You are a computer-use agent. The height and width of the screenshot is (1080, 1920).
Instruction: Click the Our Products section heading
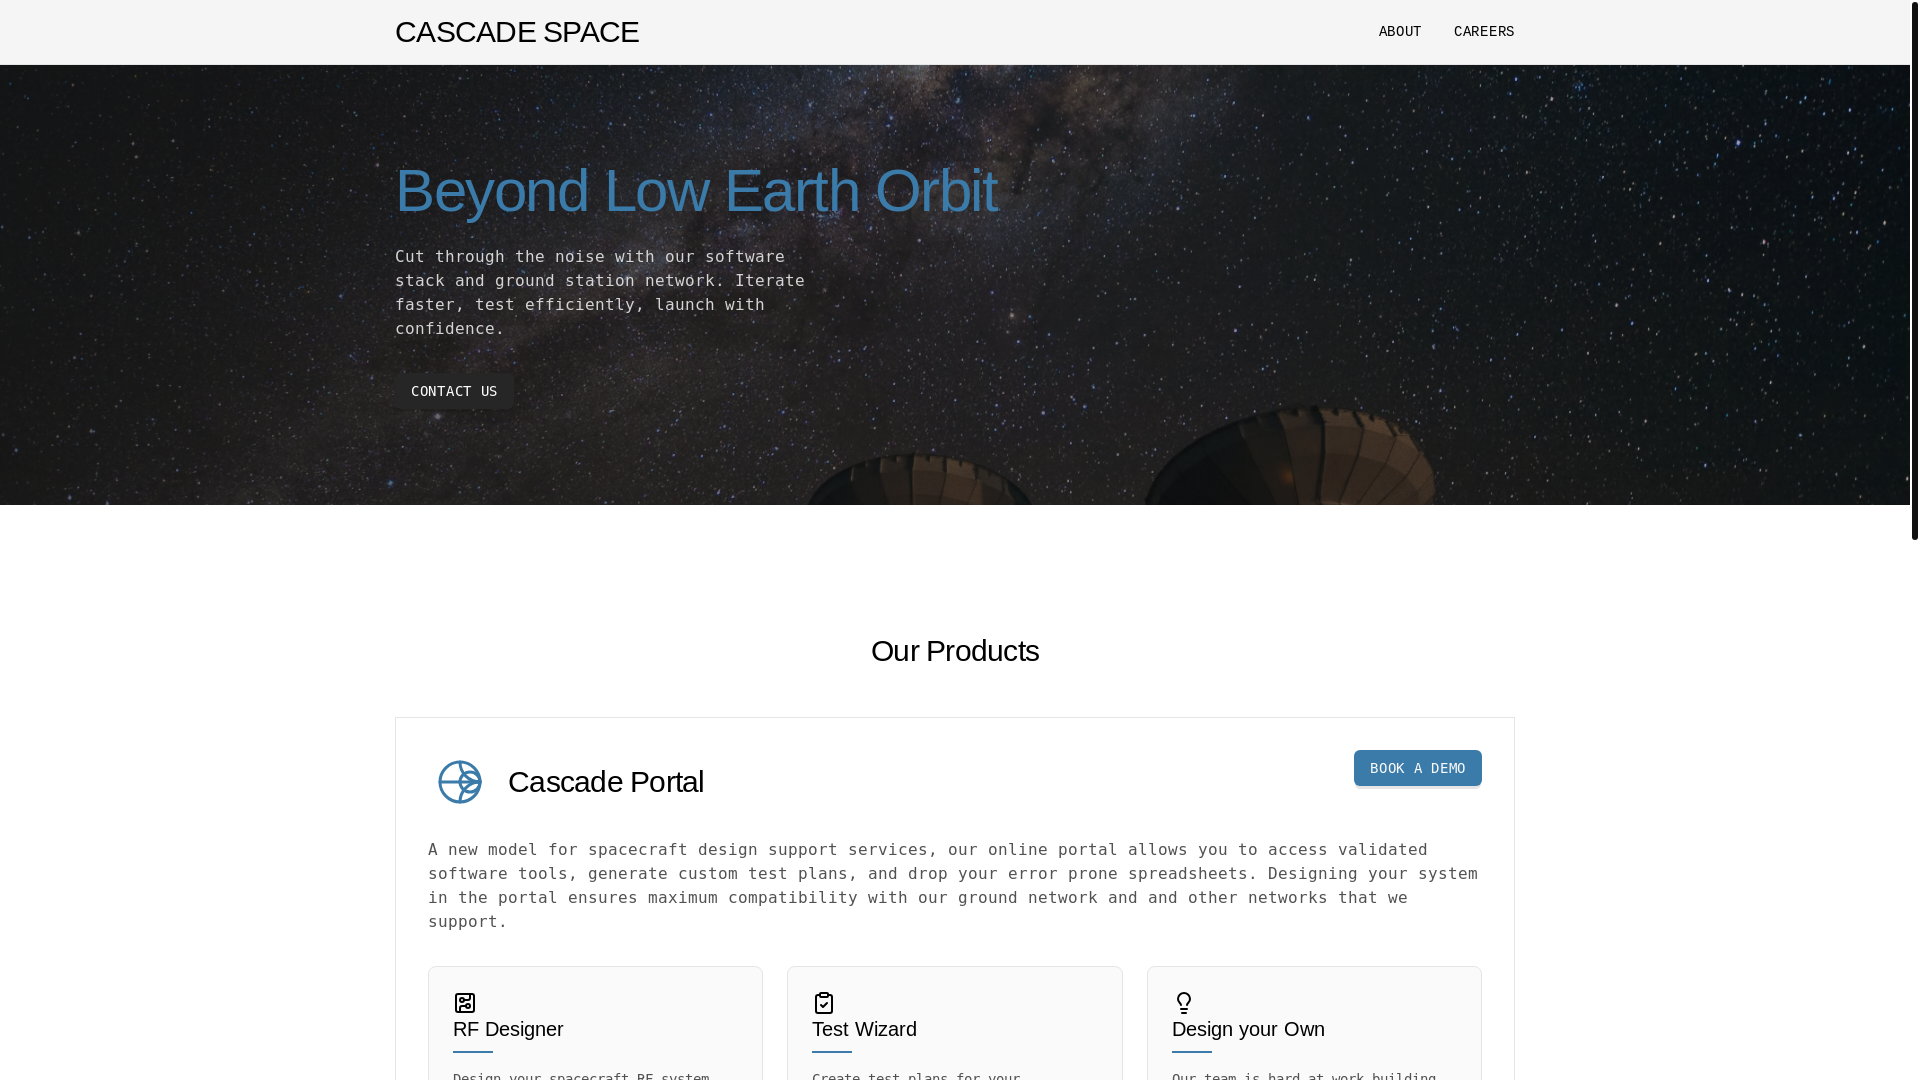pos(955,651)
